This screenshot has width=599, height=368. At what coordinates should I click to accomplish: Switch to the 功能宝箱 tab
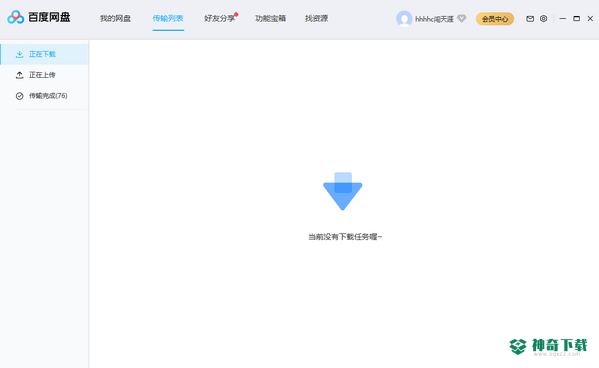[270, 18]
